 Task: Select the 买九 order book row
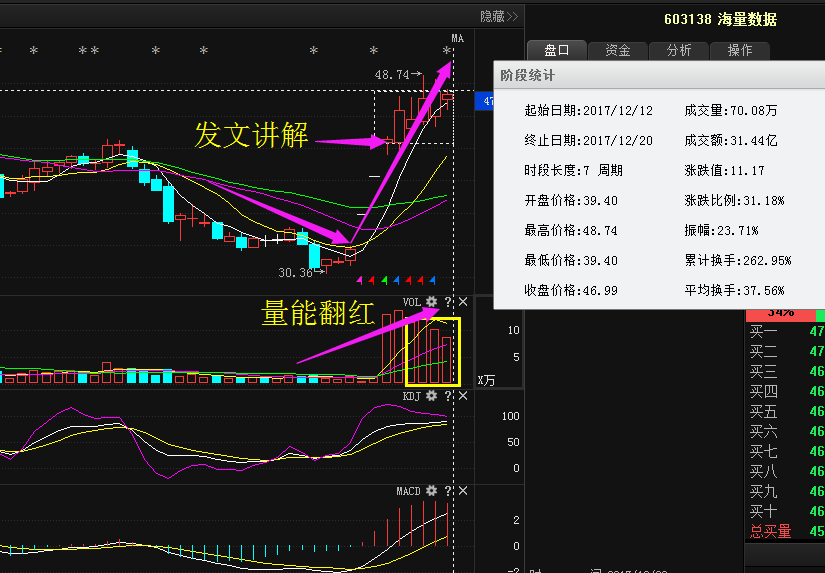(786, 491)
